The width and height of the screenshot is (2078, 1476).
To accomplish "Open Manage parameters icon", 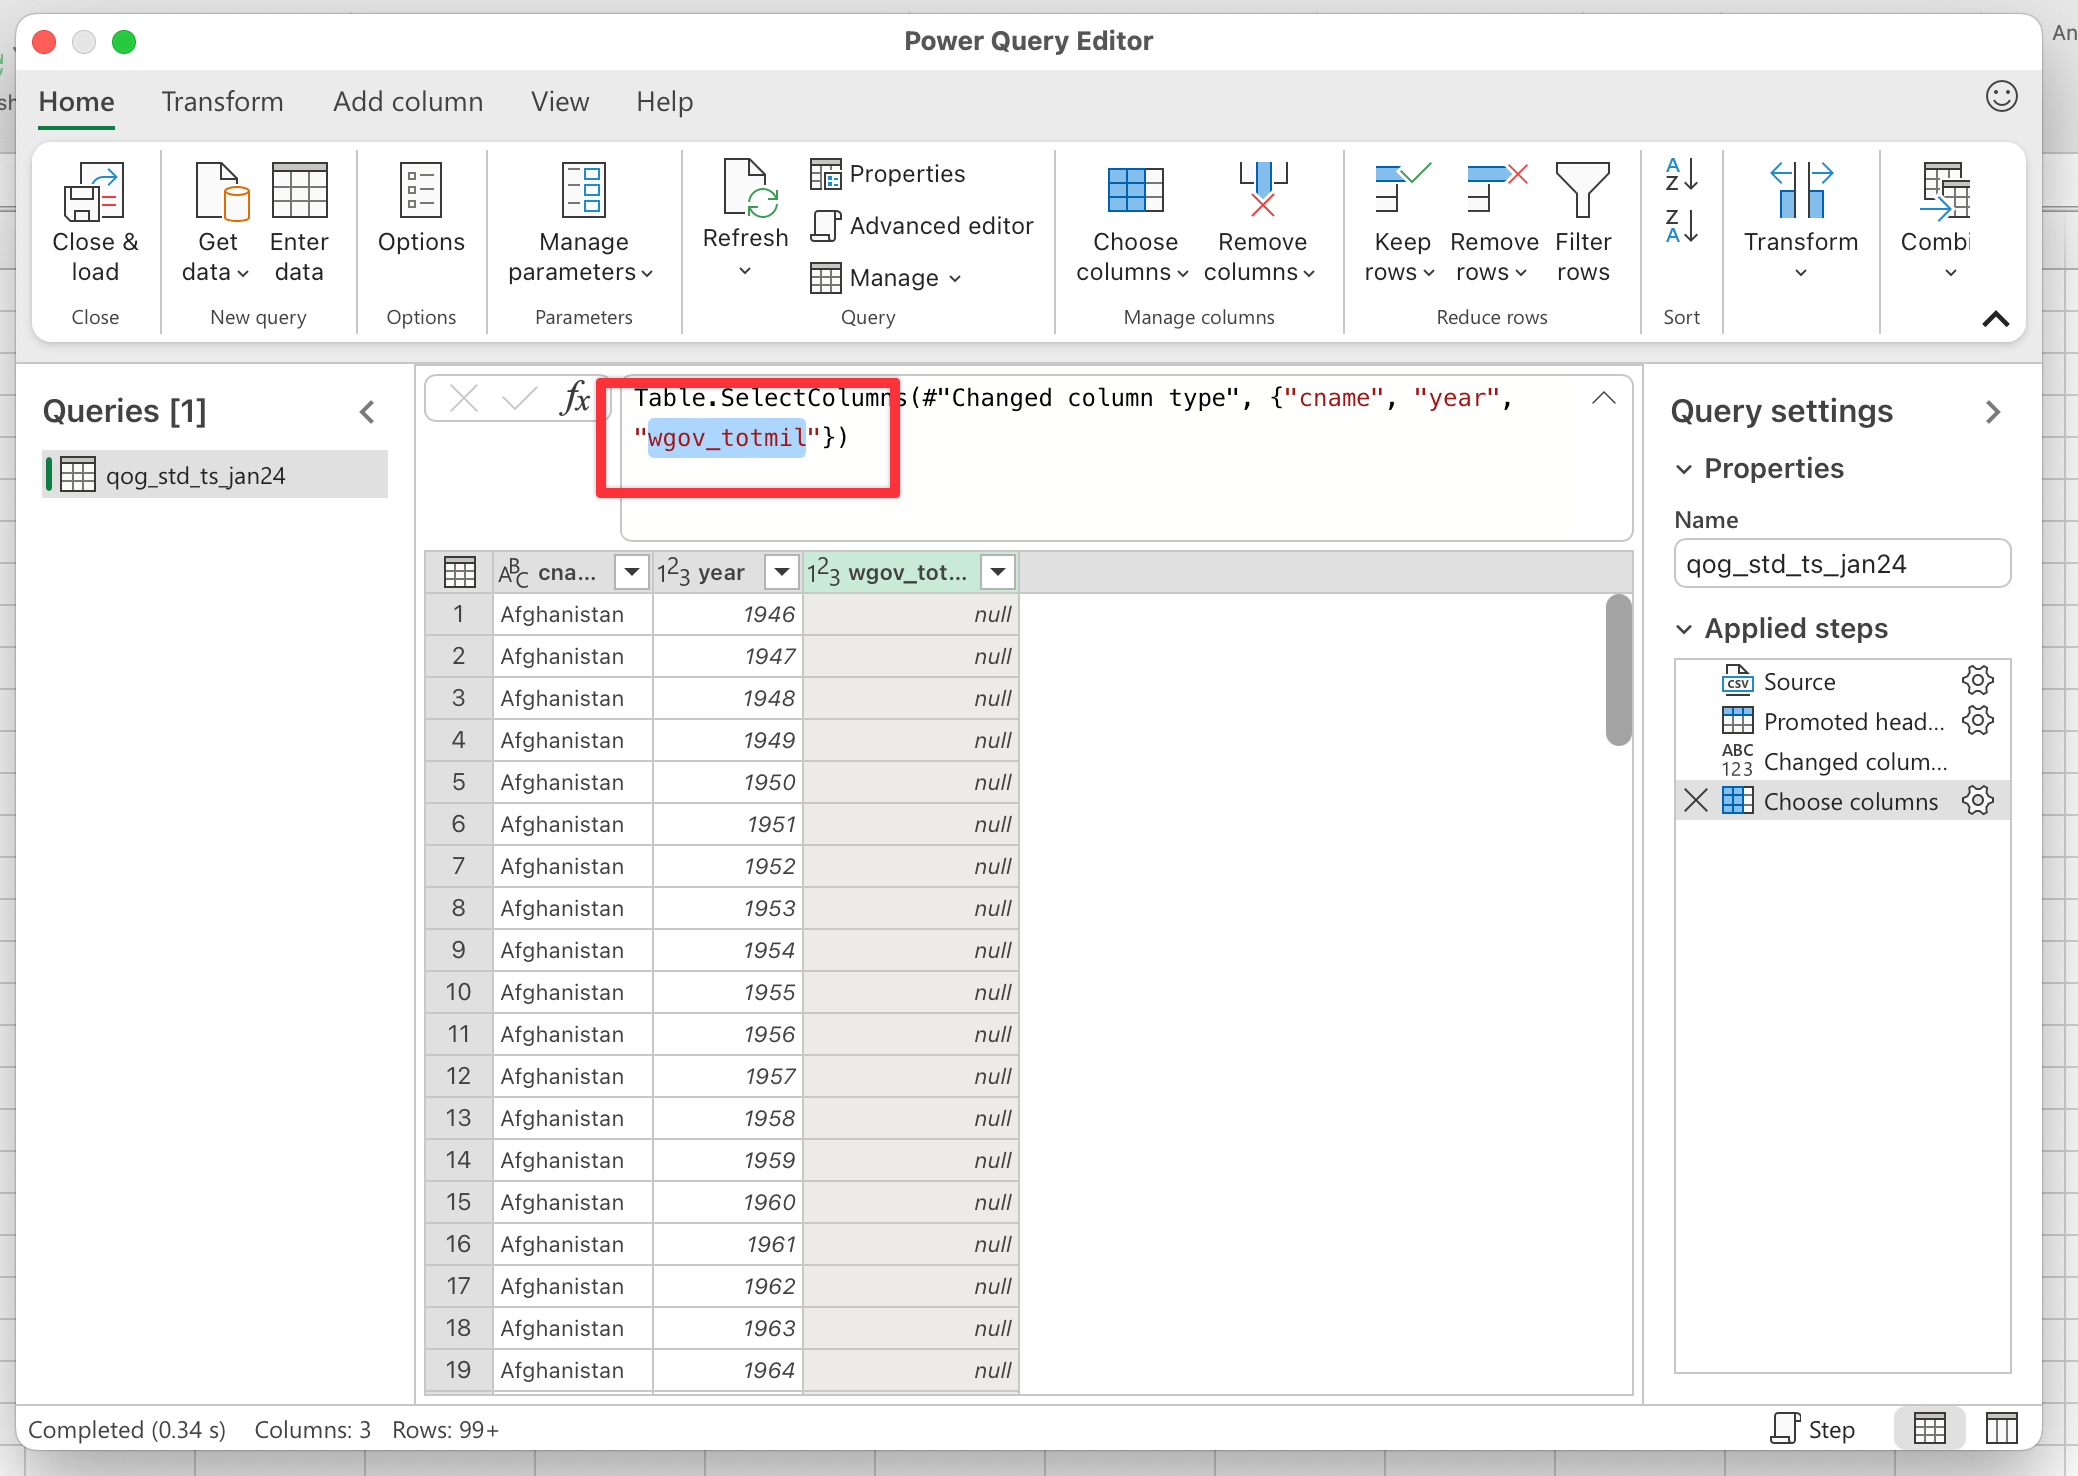I will click(x=583, y=190).
